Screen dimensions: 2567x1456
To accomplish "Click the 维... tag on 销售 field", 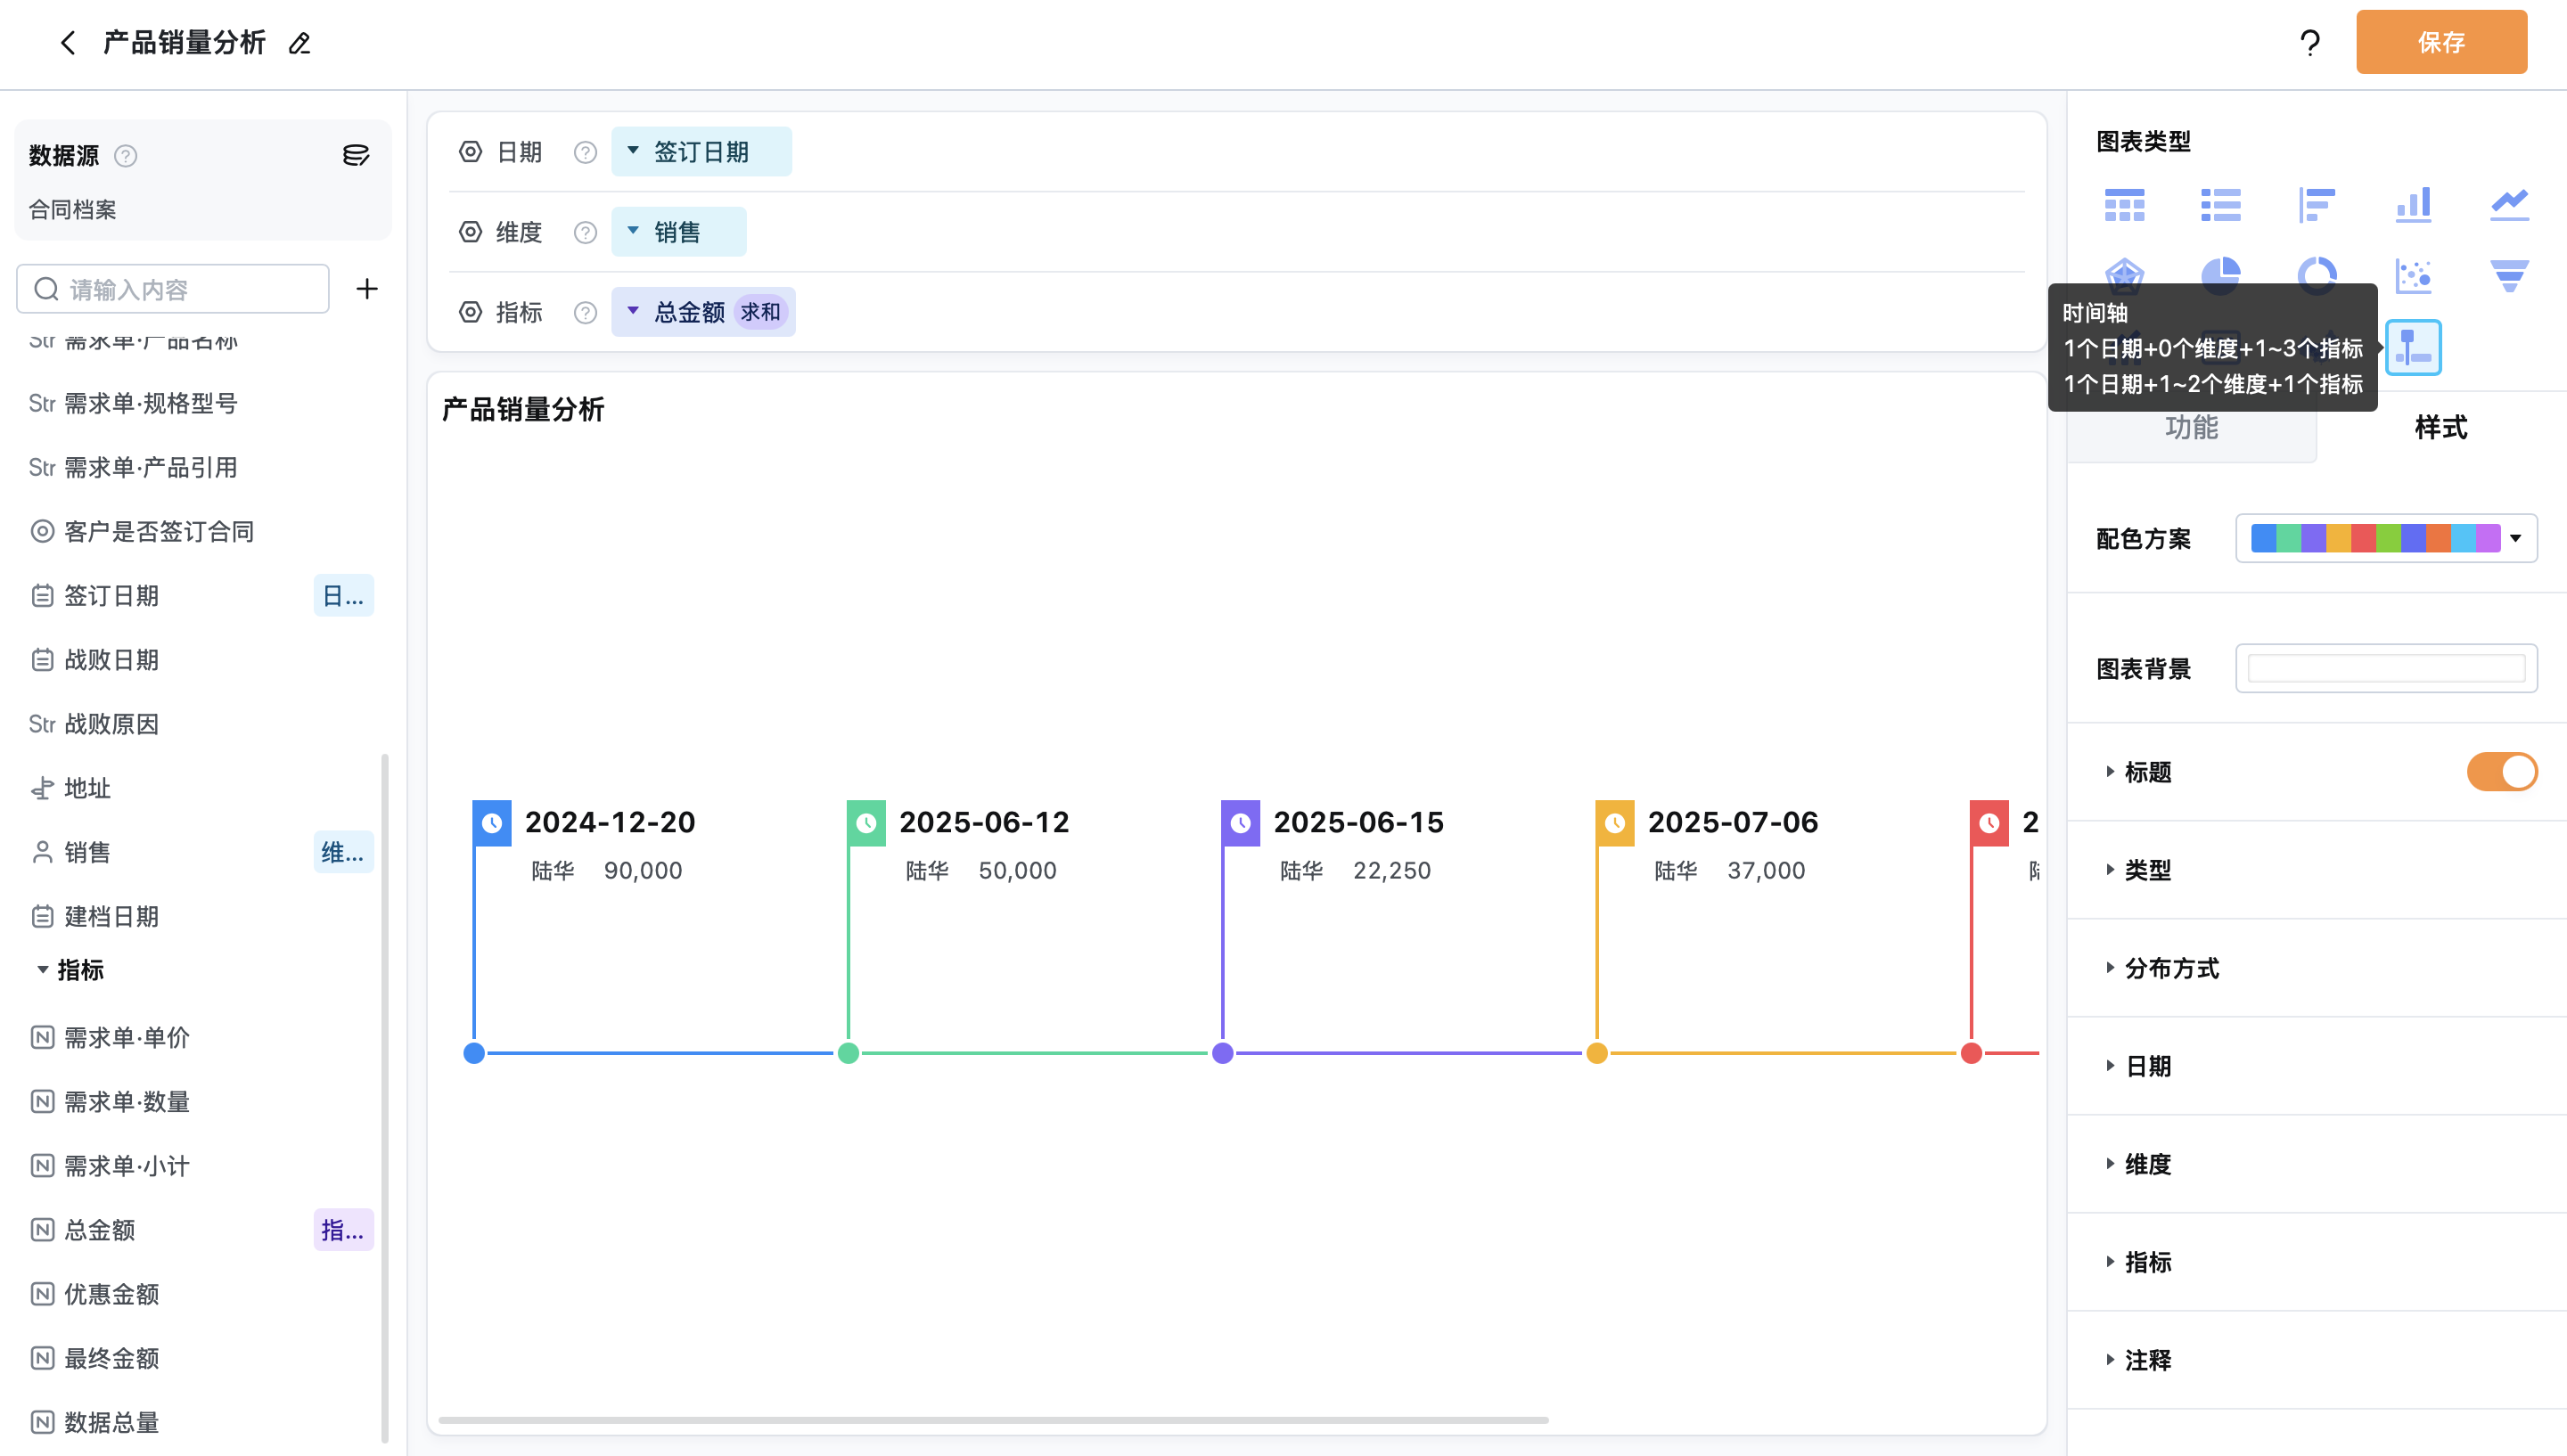I will (343, 853).
